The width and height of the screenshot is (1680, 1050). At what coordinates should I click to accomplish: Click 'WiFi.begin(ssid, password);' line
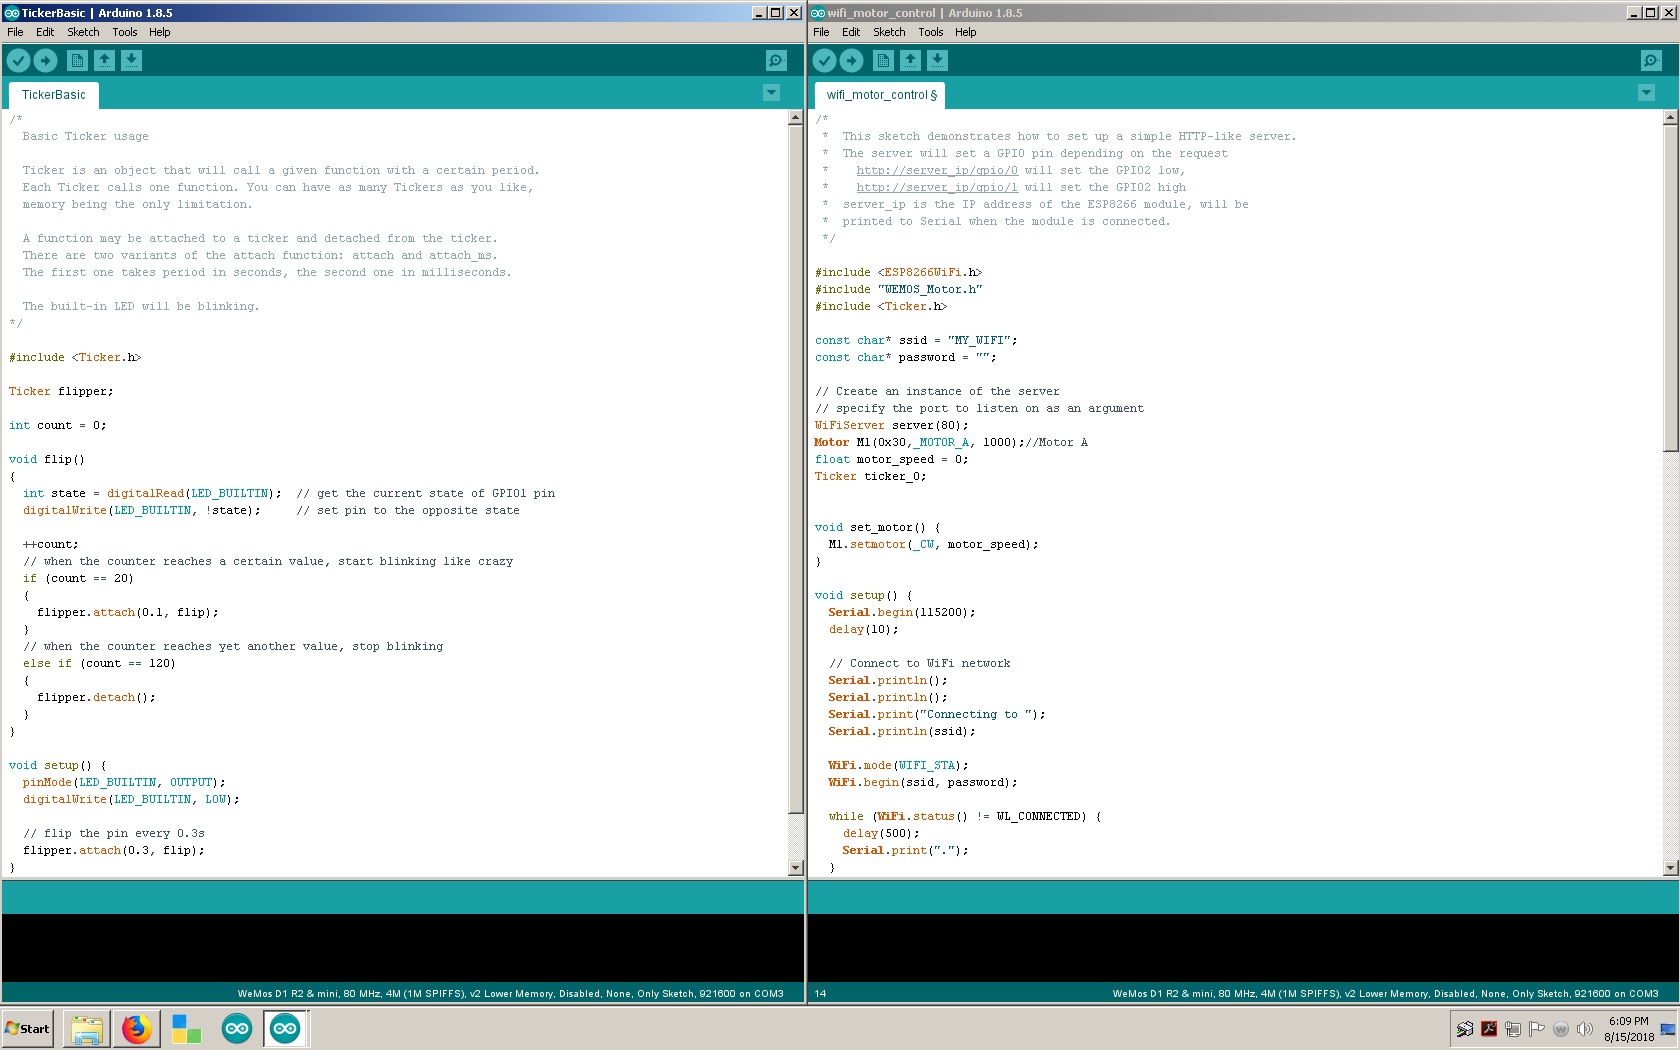(x=923, y=782)
